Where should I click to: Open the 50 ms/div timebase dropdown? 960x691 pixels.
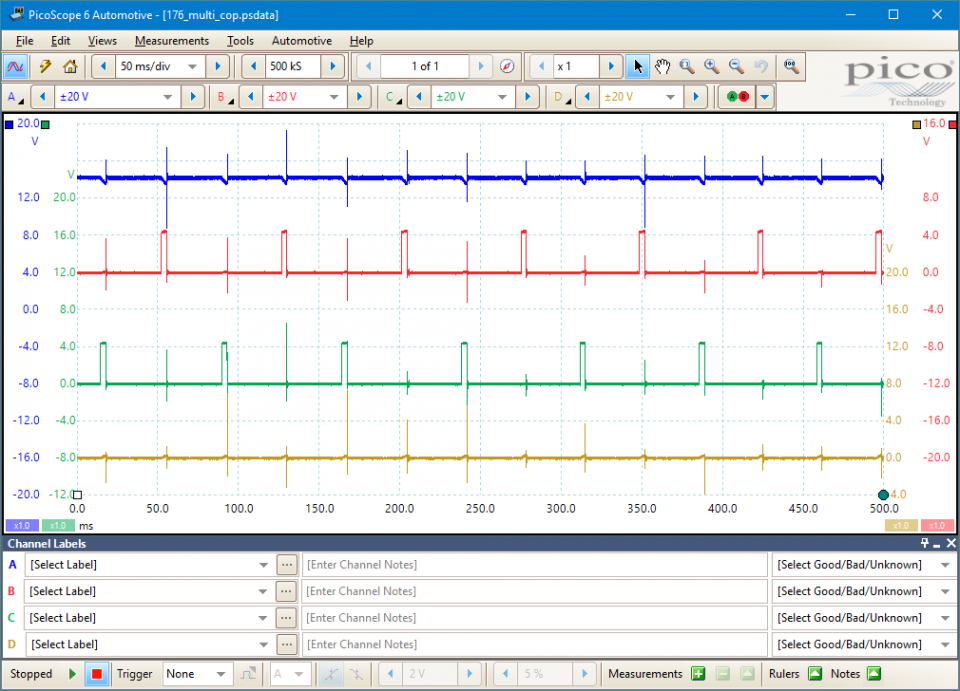click(x=192, y=67)
